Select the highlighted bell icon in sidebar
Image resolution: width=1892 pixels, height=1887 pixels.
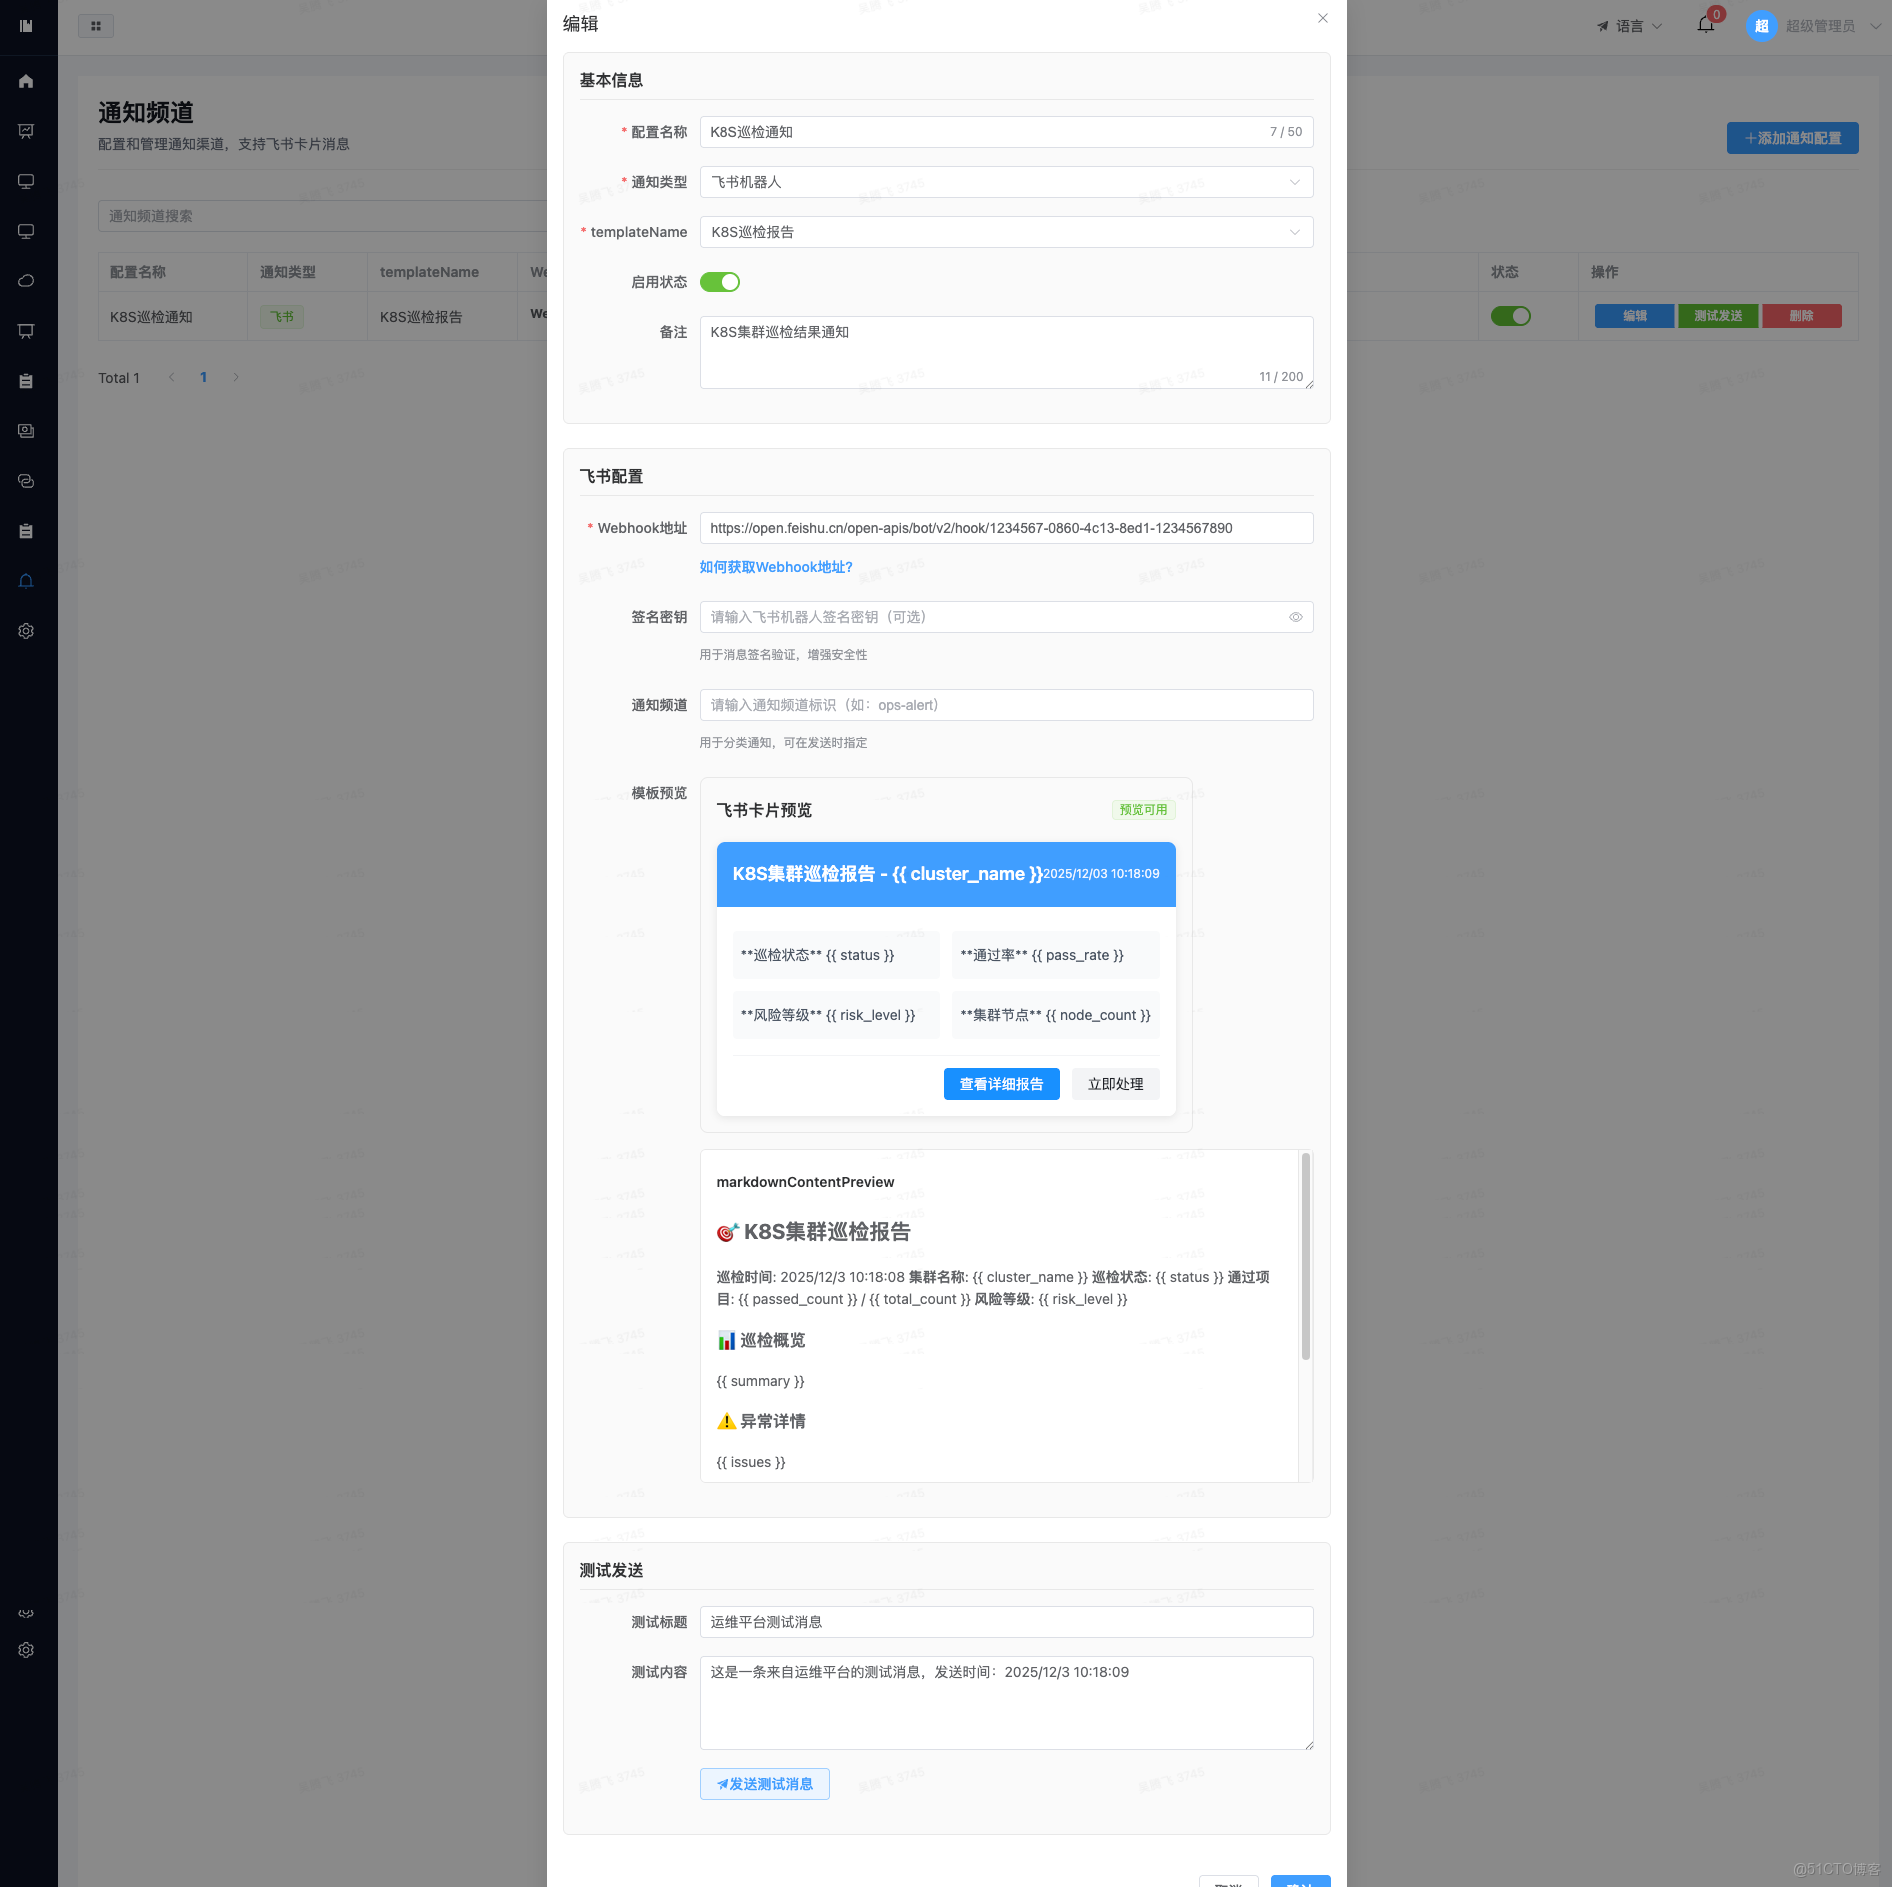click(x=26, y=581)
